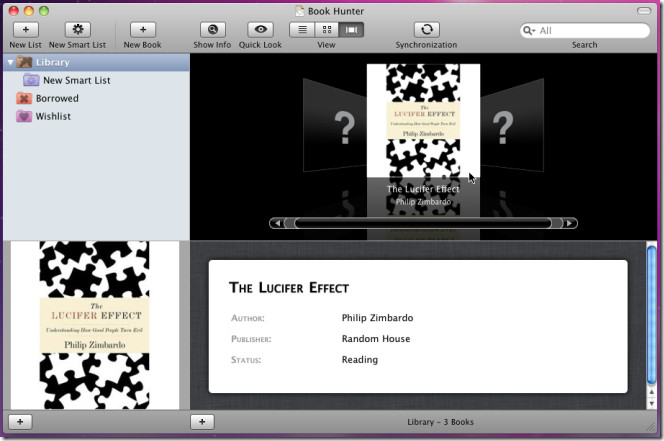
Task: Select the New Smart List sidebar item
Action: [97, 80]
